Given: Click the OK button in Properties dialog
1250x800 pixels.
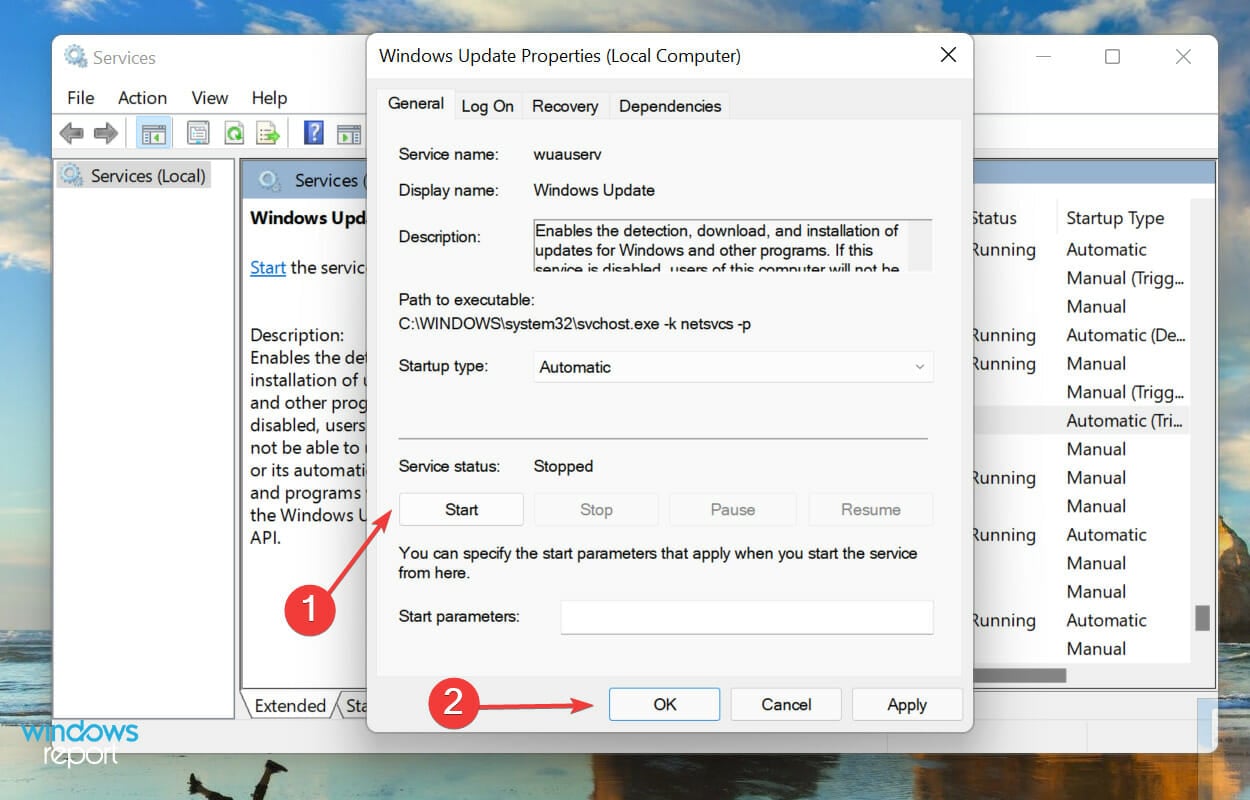Looking at the screenshot, I should 665,704.
